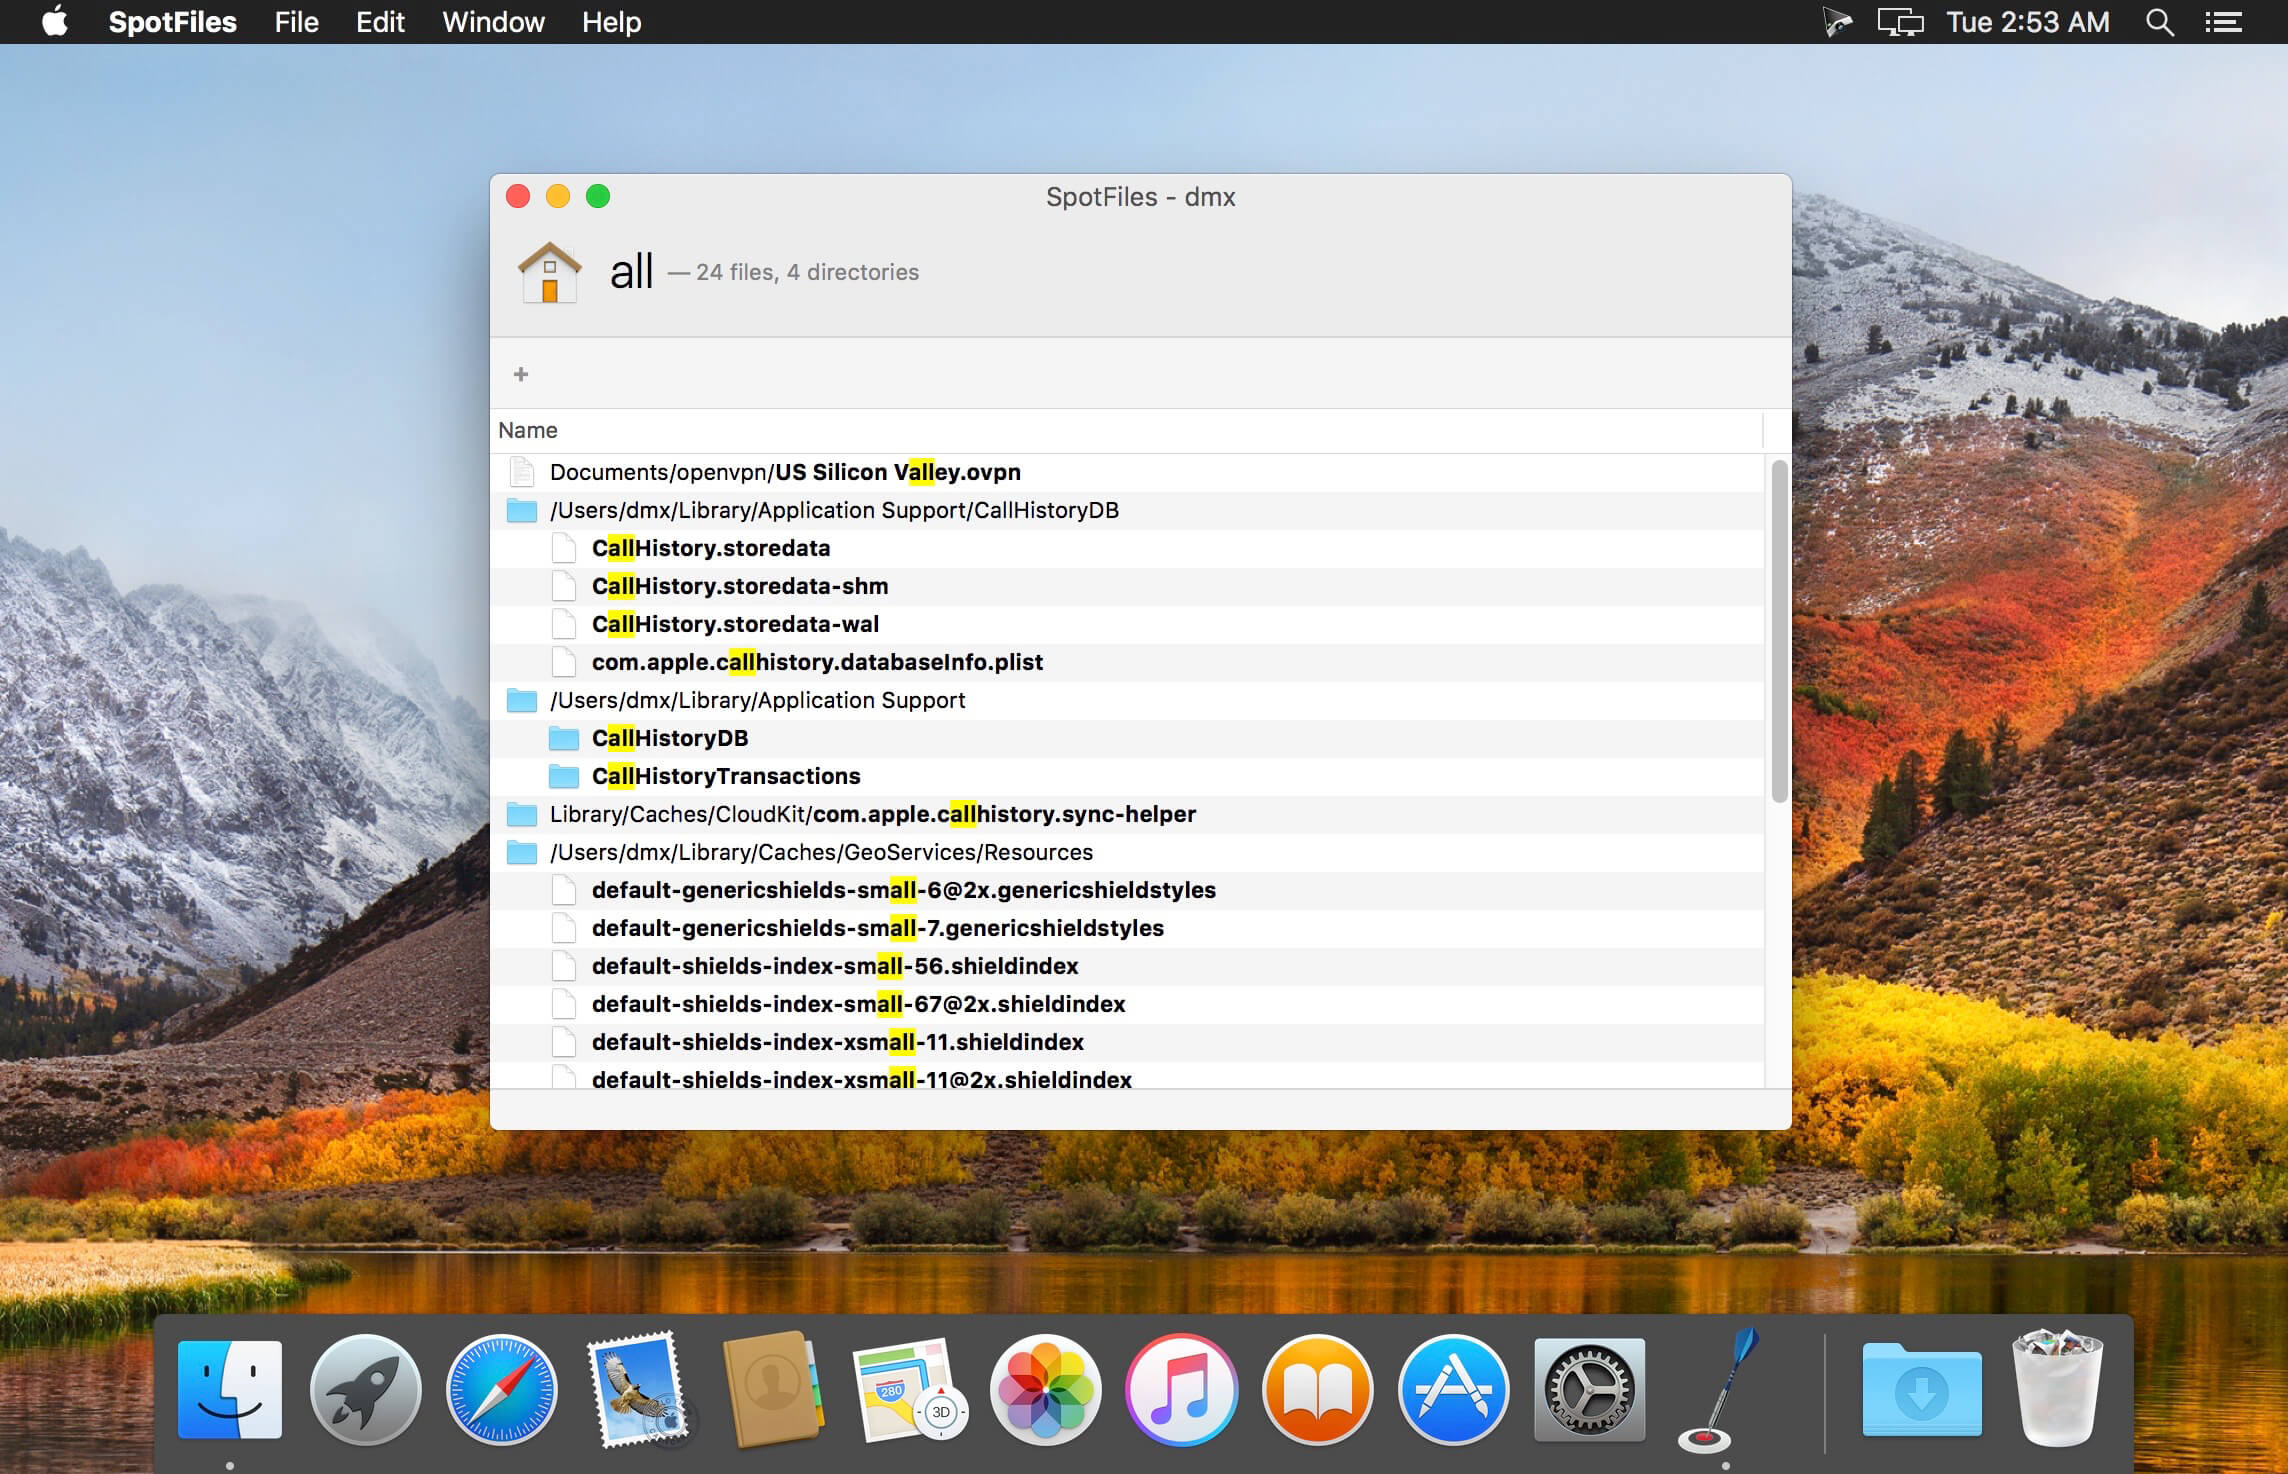Collapse the Application Support folder group
This screenshot has width=2288, height=1474.
point(1127,700)
